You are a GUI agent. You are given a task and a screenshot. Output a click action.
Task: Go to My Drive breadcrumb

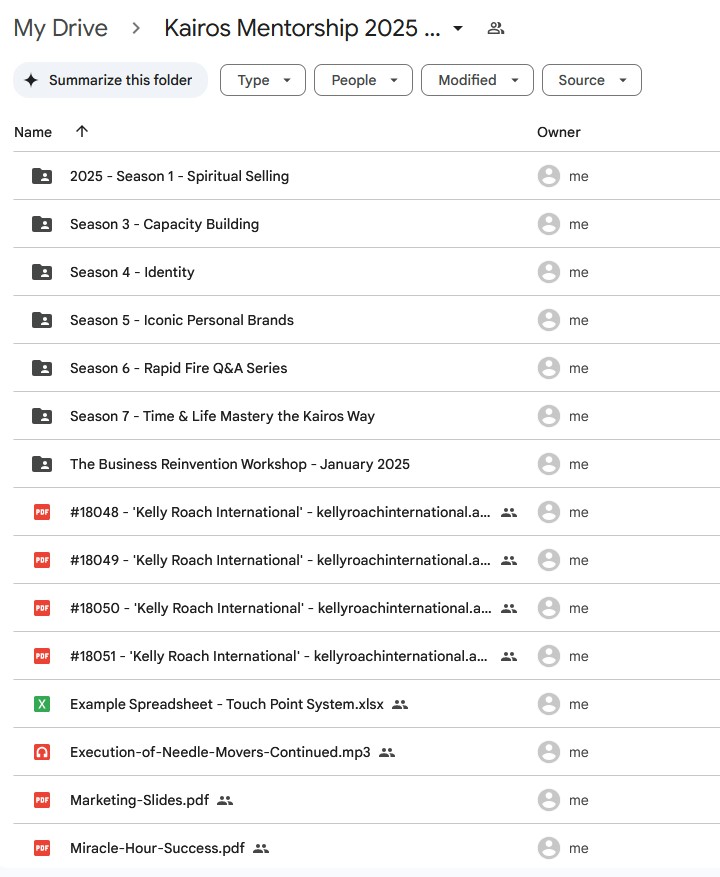coord(61,28)
